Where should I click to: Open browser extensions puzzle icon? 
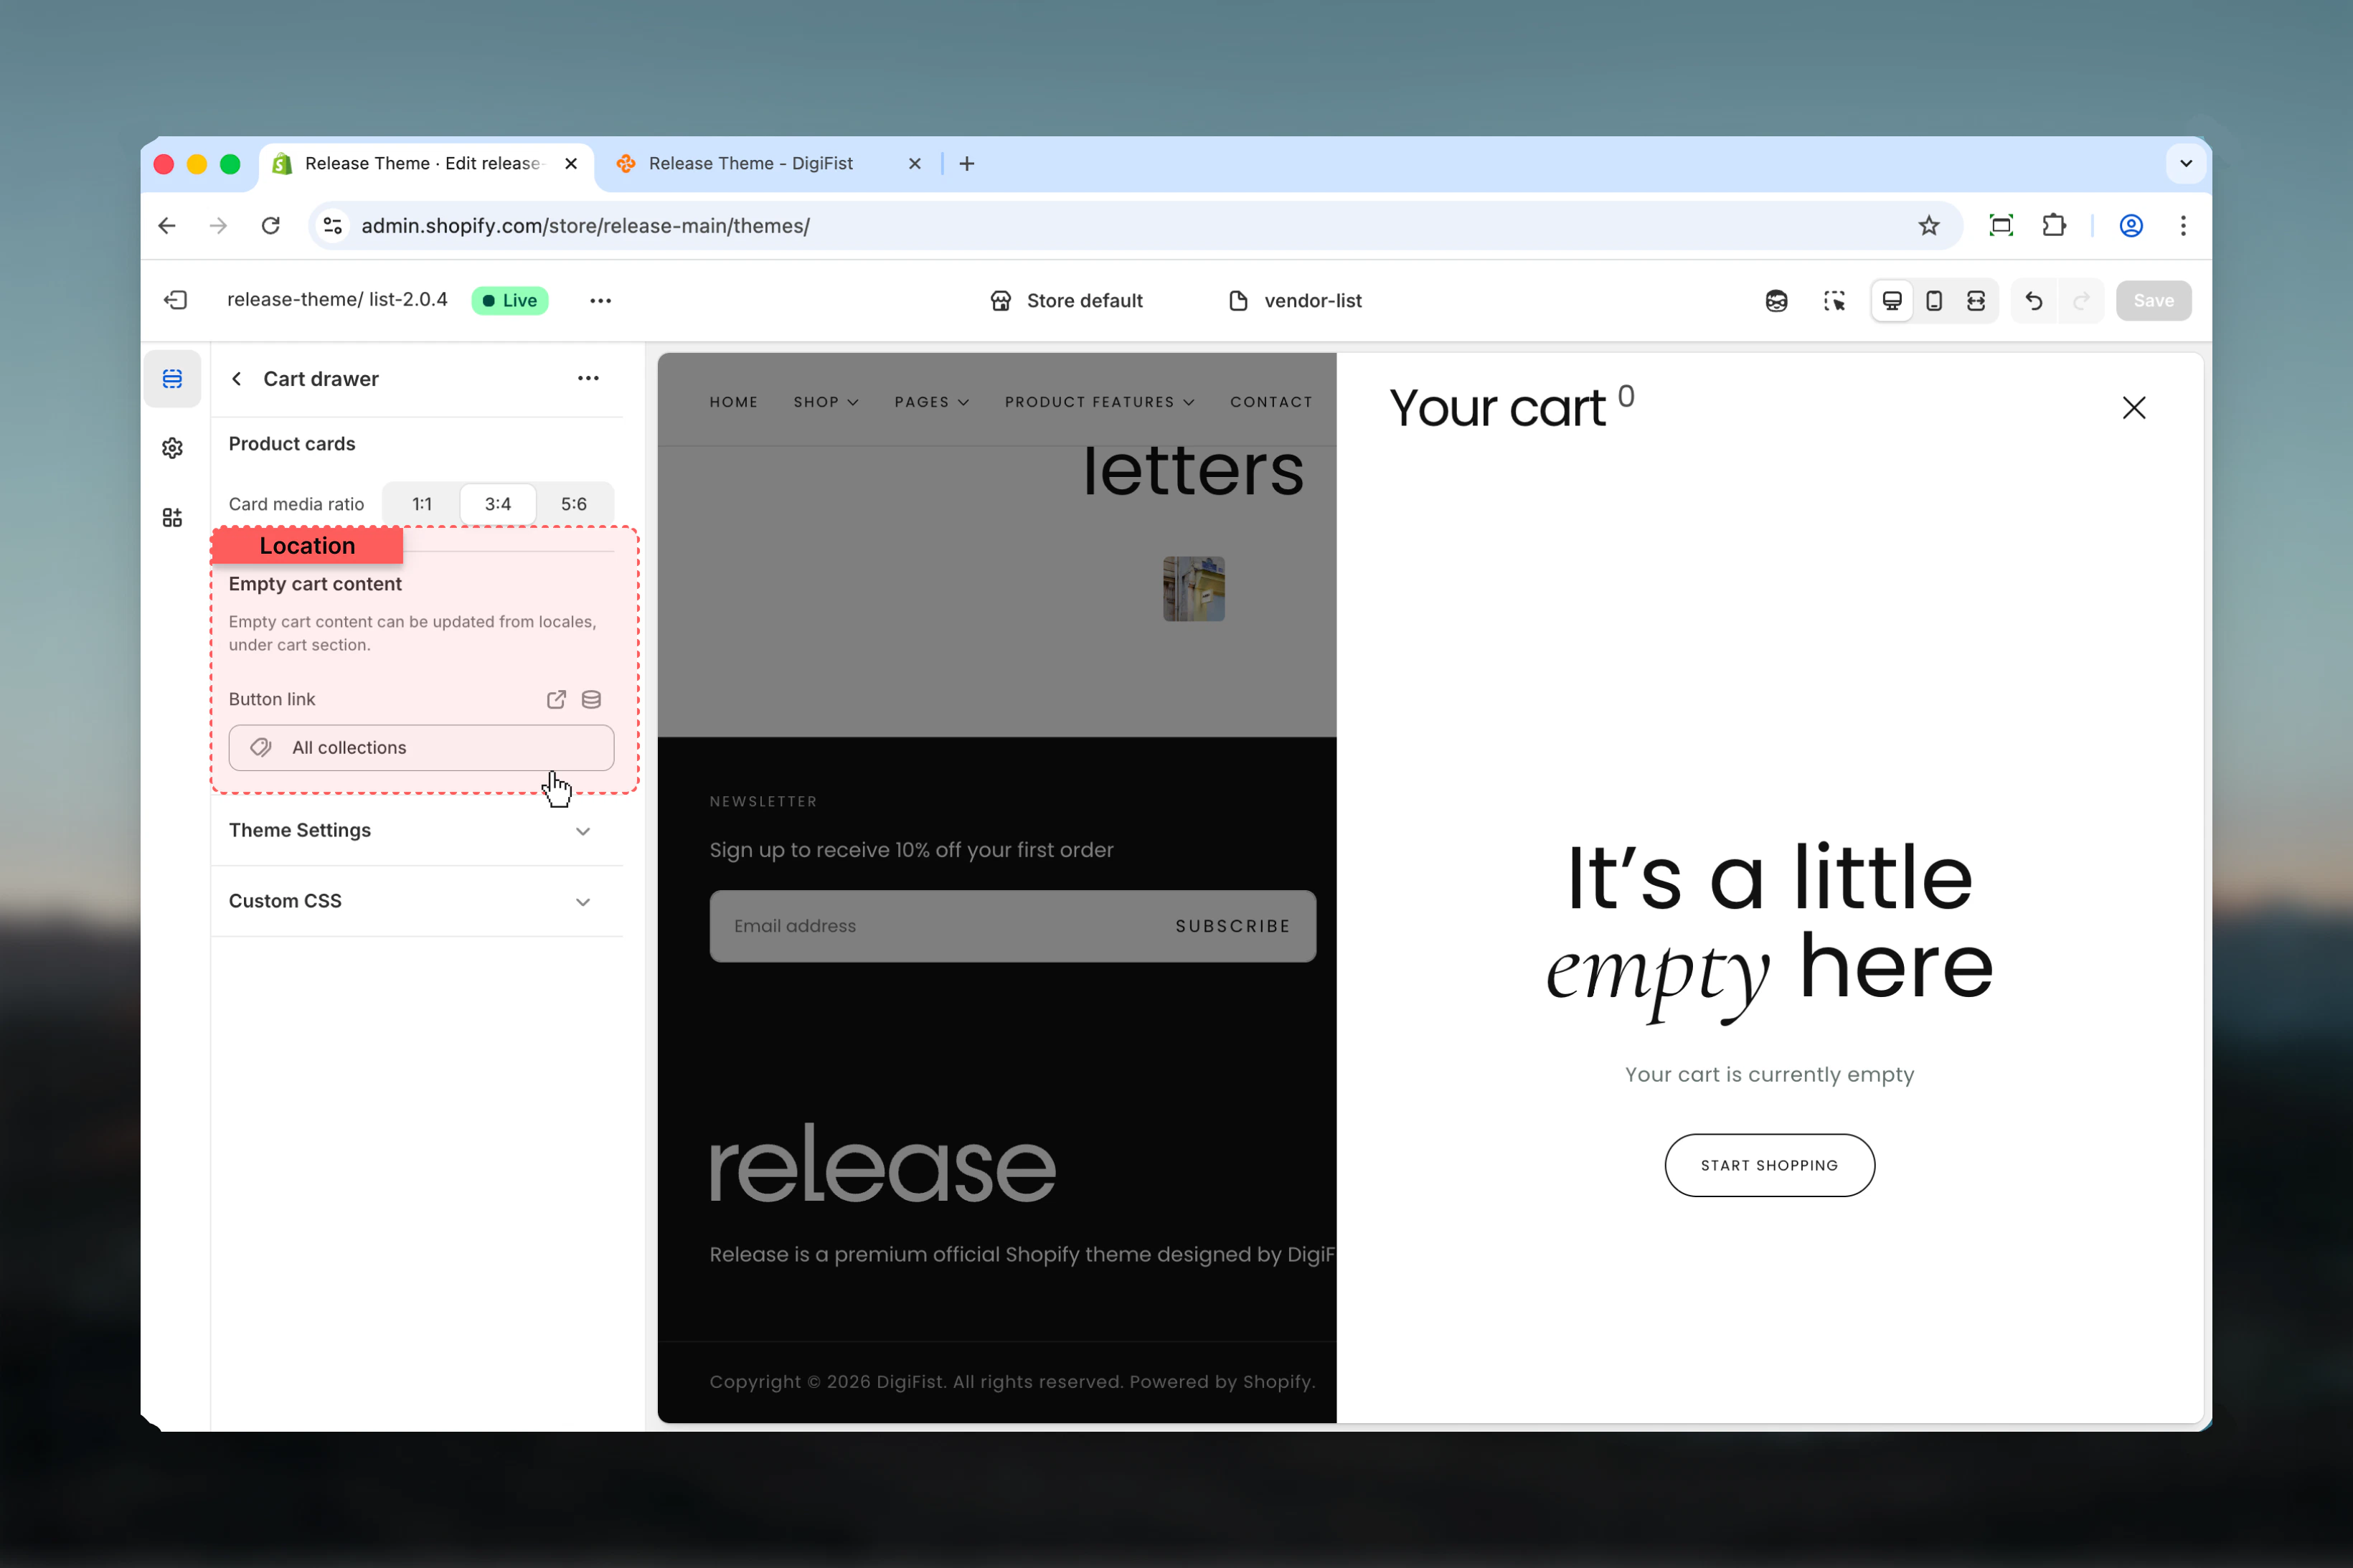click(2053, 226)
